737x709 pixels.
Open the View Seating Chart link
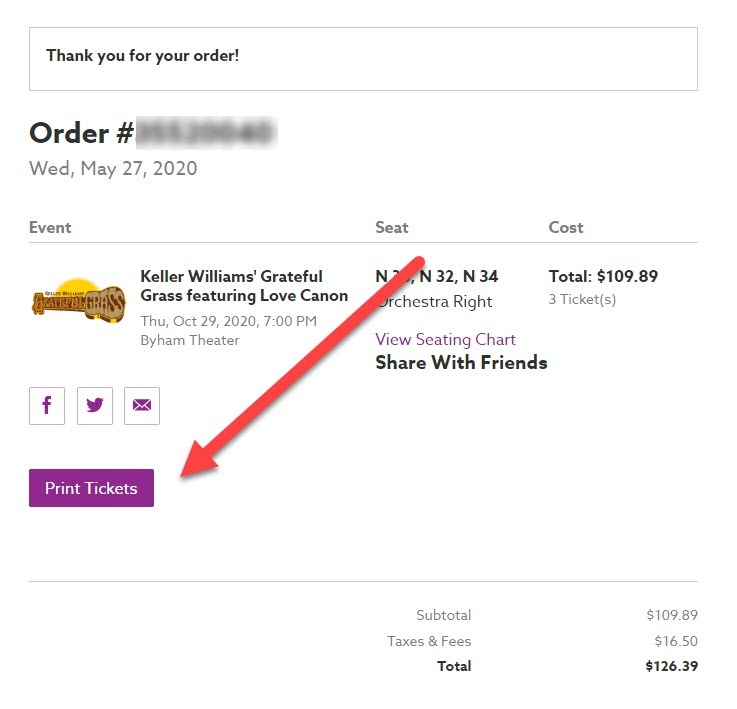445,339
